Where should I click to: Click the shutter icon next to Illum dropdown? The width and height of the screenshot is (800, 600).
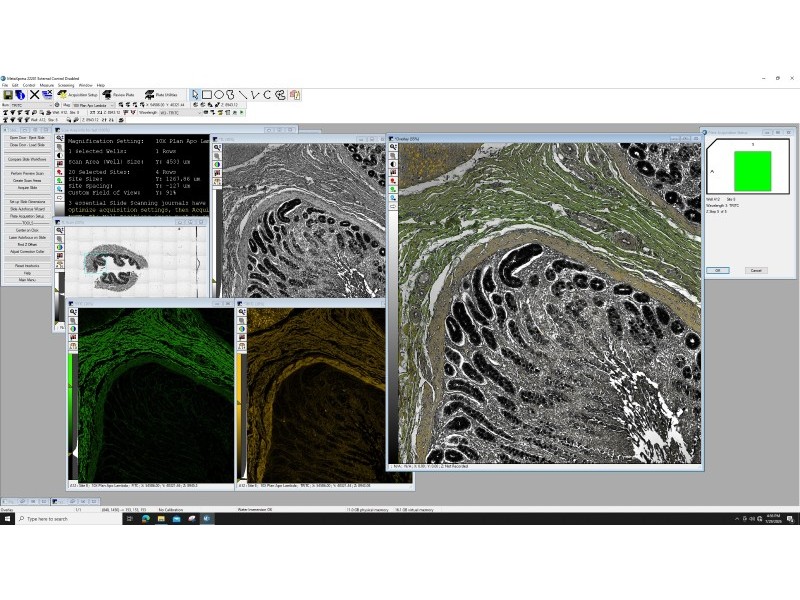[57, 105]
